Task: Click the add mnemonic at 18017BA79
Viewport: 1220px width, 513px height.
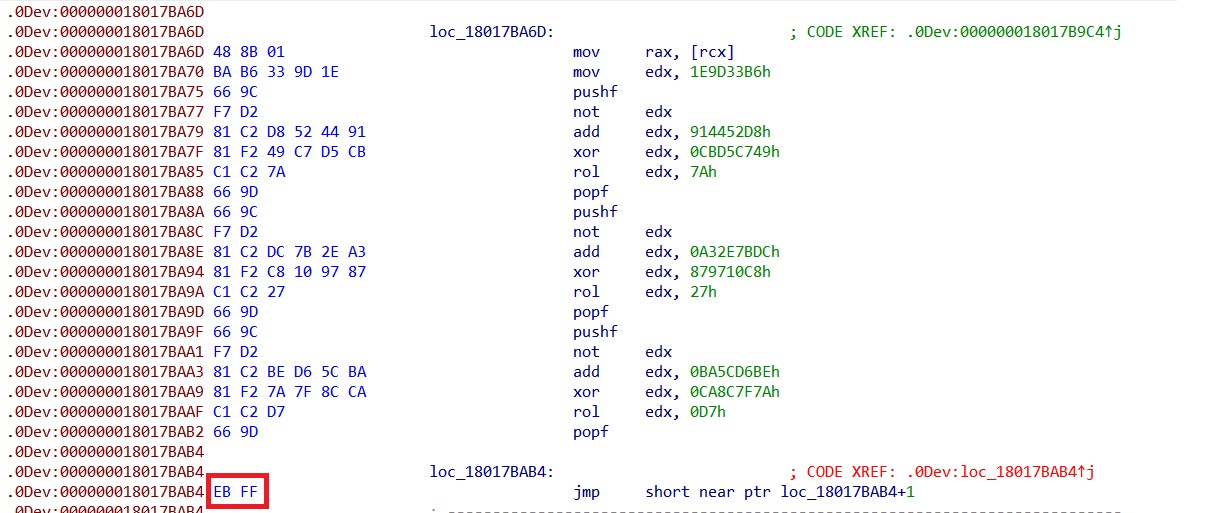Action: tap(586, 132)
